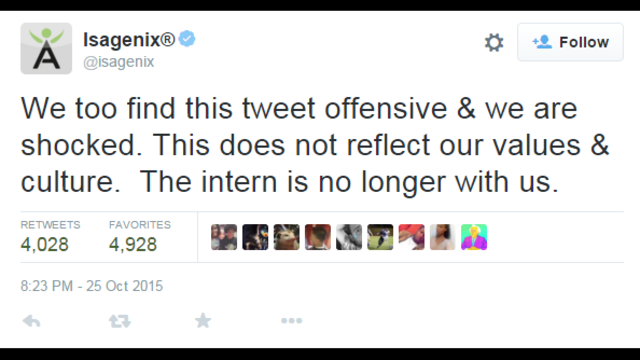Favorite the tweet with star icon
The height and width of the screenshot is (360, 640).
tap(203, 320)
